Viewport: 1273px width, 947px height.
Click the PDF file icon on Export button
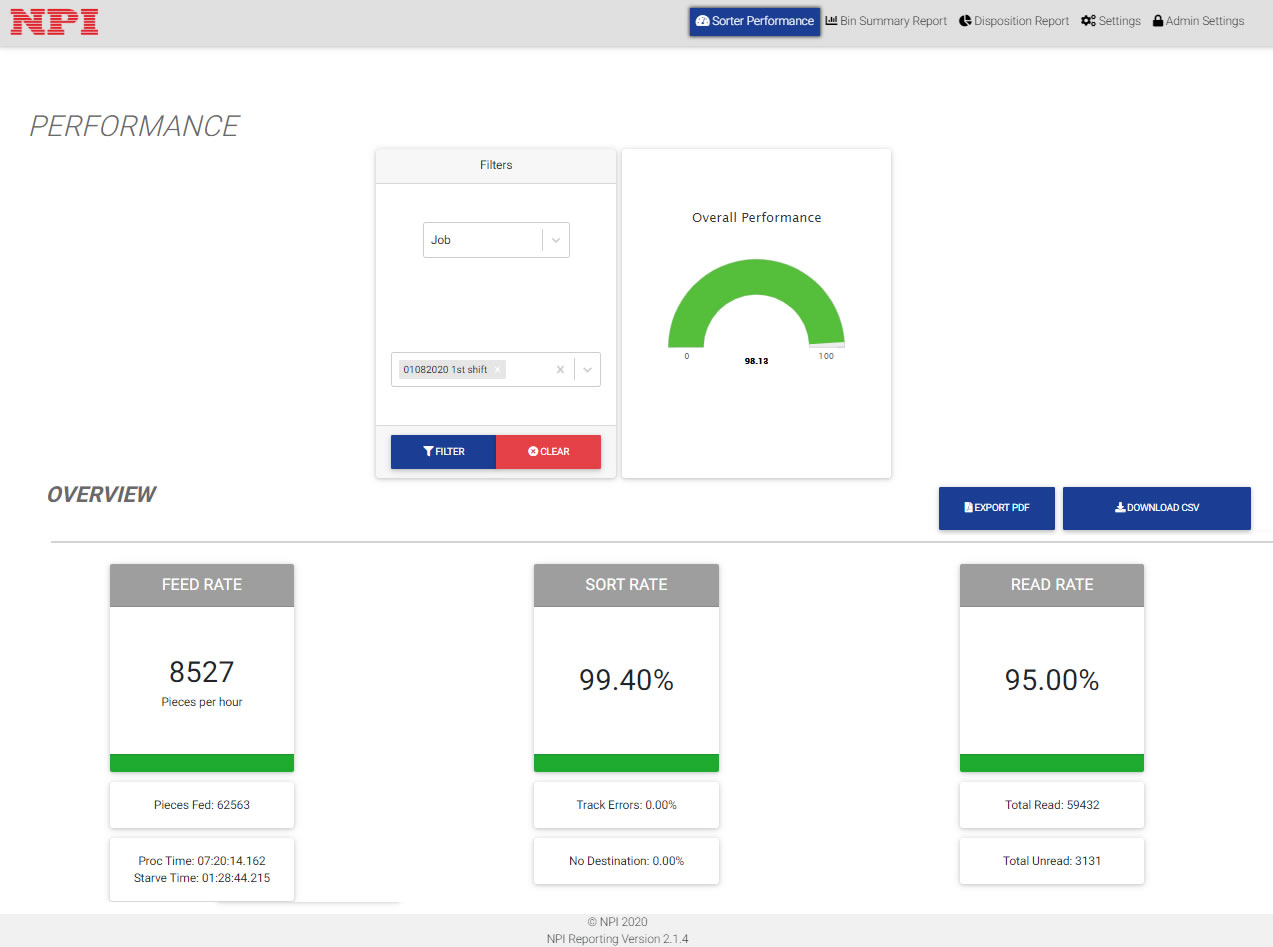click(968, 508)
